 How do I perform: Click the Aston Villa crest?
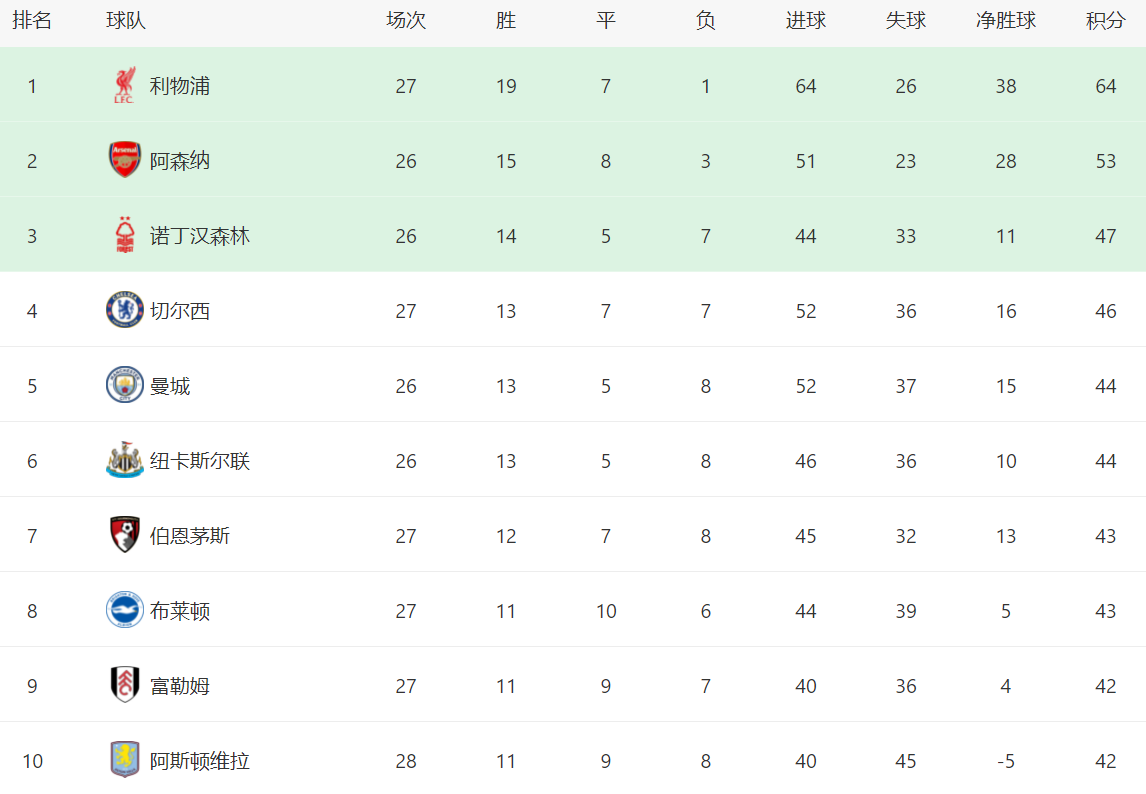[x=125, y=760]
